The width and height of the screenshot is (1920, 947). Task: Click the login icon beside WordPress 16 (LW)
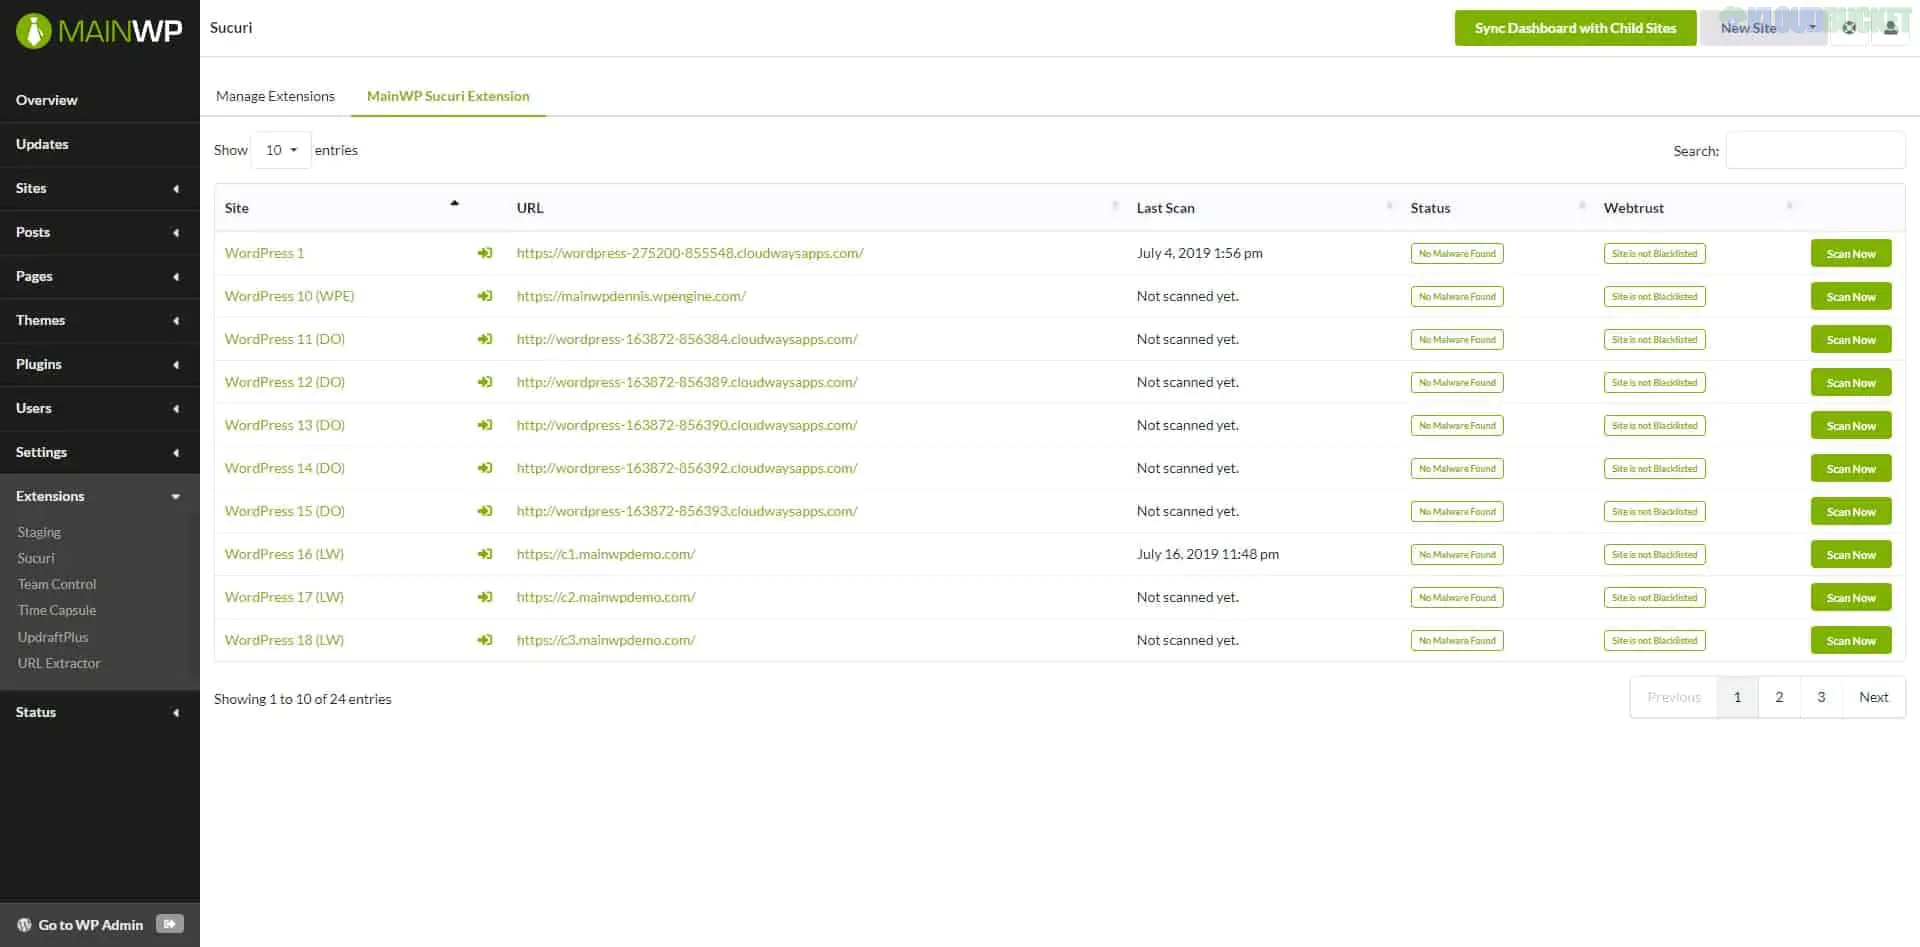[x=485, y=554]
